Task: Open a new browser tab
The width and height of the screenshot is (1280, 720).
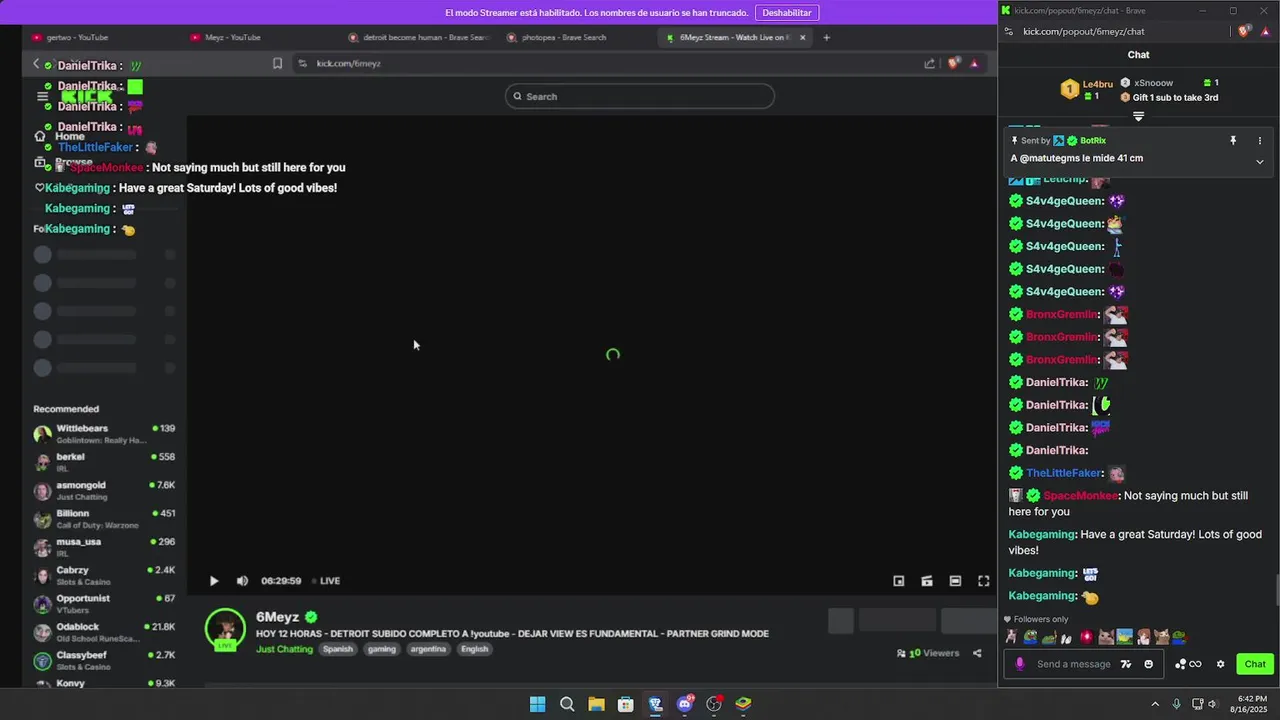Action: [x=826, y=37]
